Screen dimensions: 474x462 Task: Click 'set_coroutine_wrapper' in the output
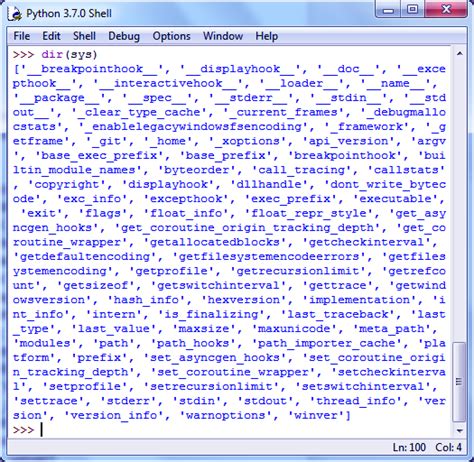[x=233, y=372]
